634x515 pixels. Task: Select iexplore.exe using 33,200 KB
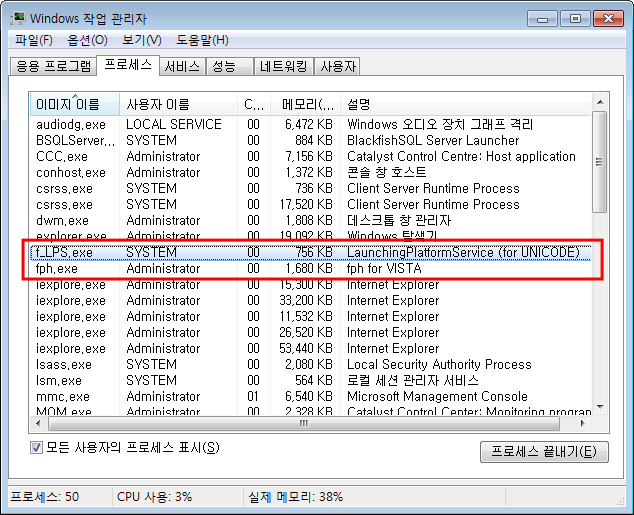(x=311, y=300)
